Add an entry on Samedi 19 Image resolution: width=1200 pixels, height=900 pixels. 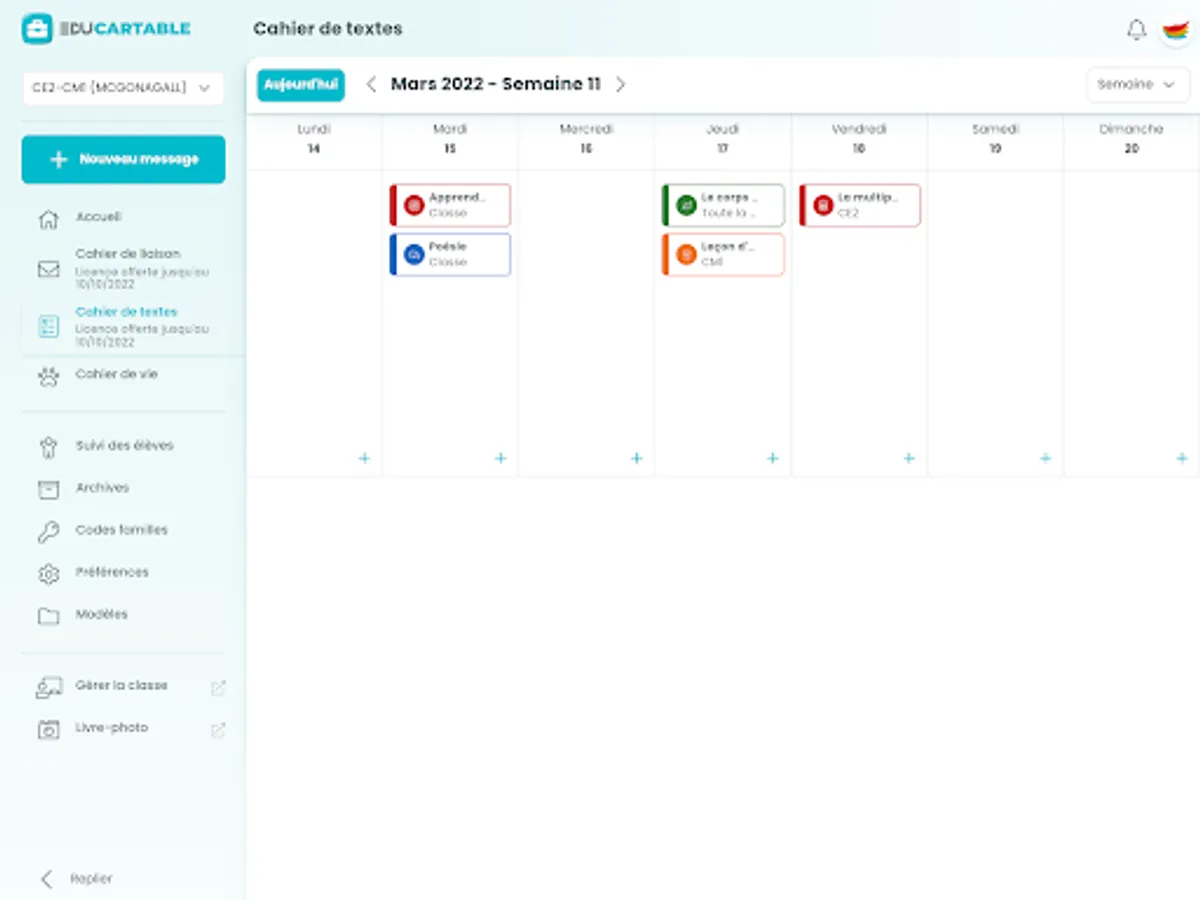click(x=1045, y=458)
